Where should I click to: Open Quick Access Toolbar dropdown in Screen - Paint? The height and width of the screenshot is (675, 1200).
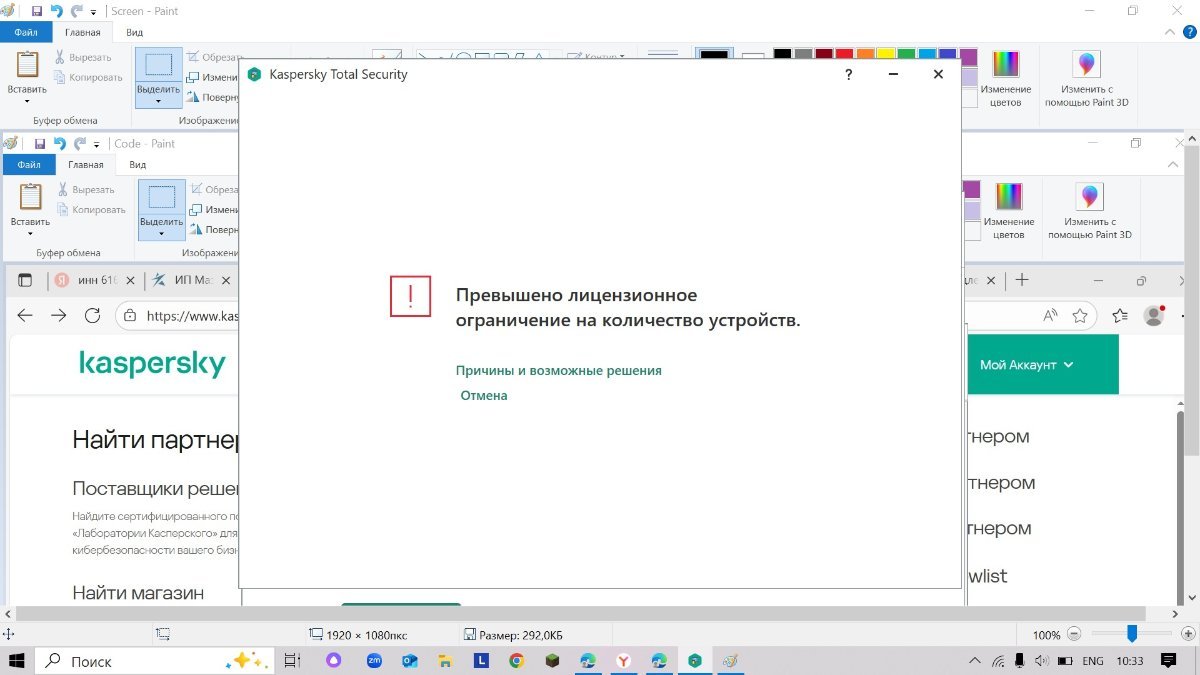coord(94,12)
